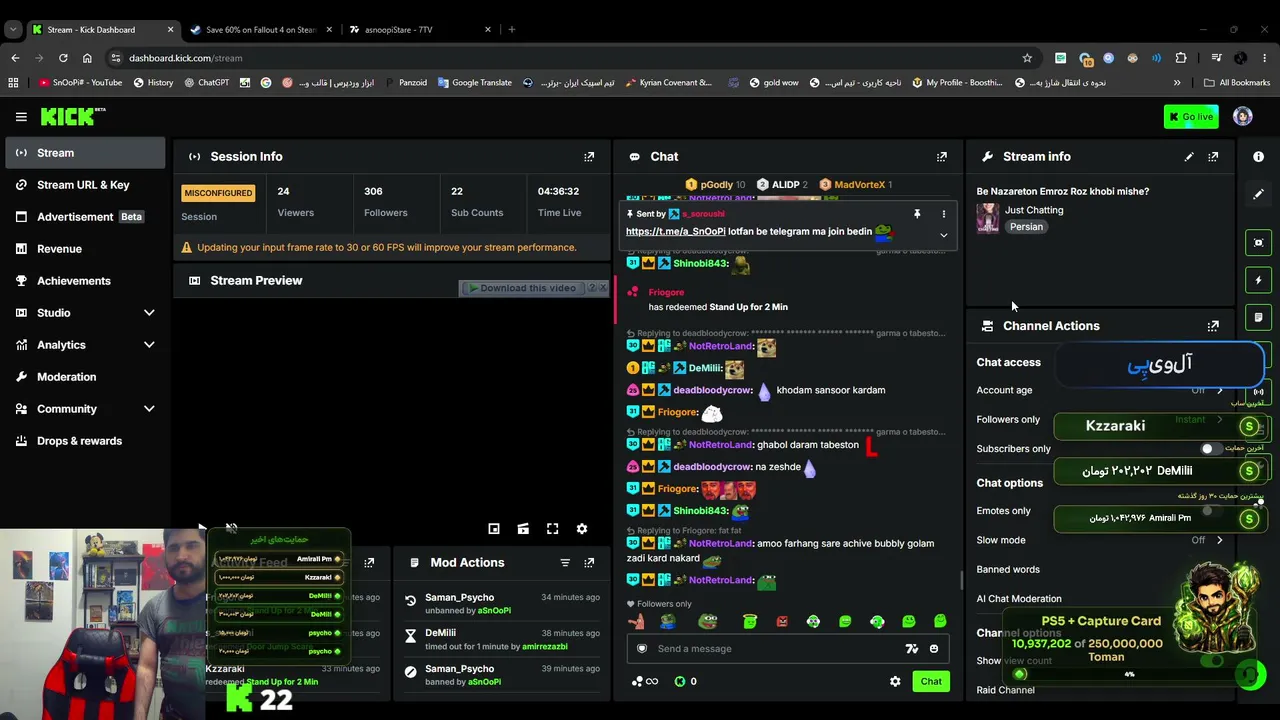Expand the pinned message chevron
This screenshot has height=720, width=1280.
pos(943,235)
